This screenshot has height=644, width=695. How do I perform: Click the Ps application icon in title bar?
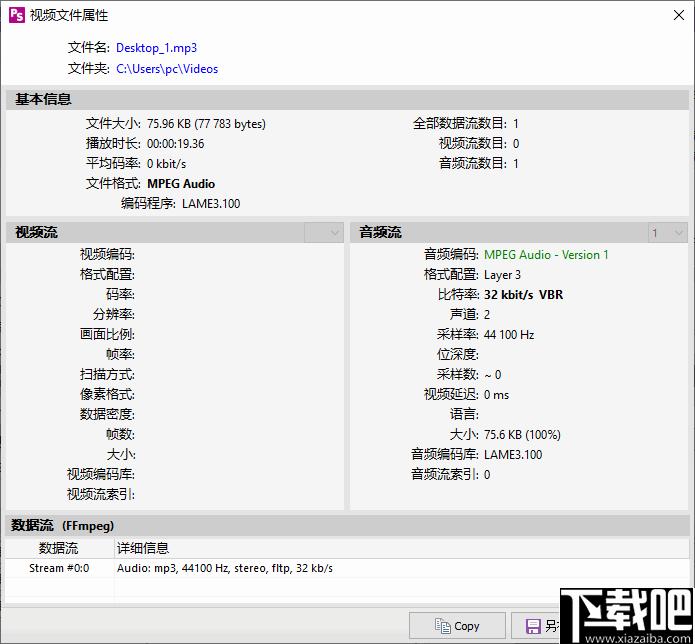[17, 15]
